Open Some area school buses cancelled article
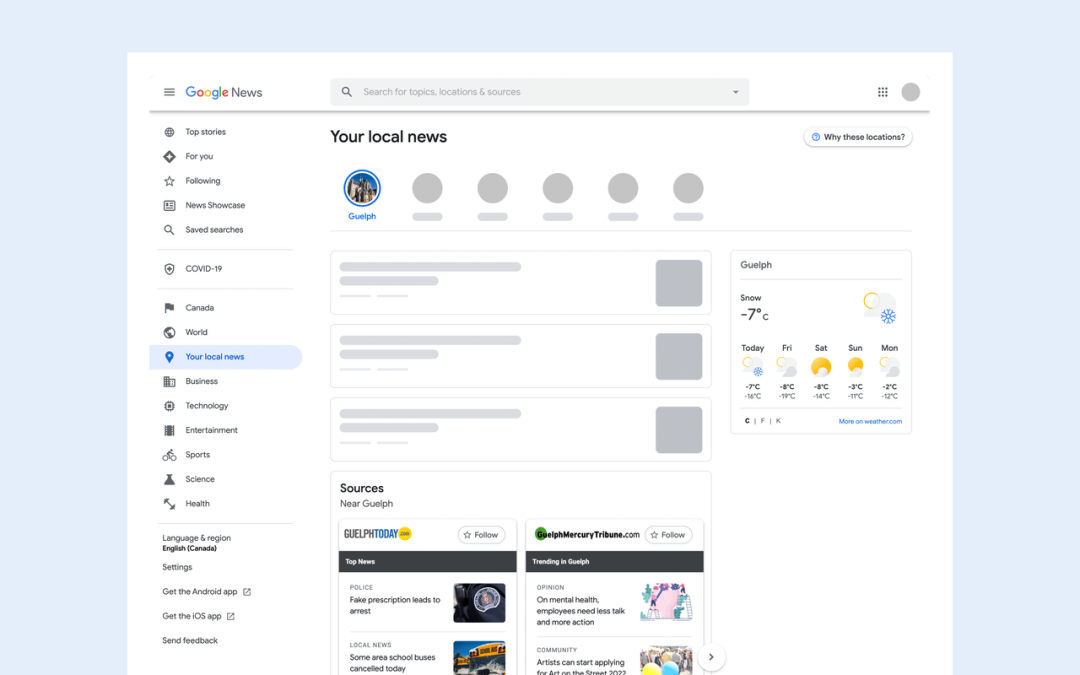This screenshot has height=675, width=1080. click(x=393, y=663)
